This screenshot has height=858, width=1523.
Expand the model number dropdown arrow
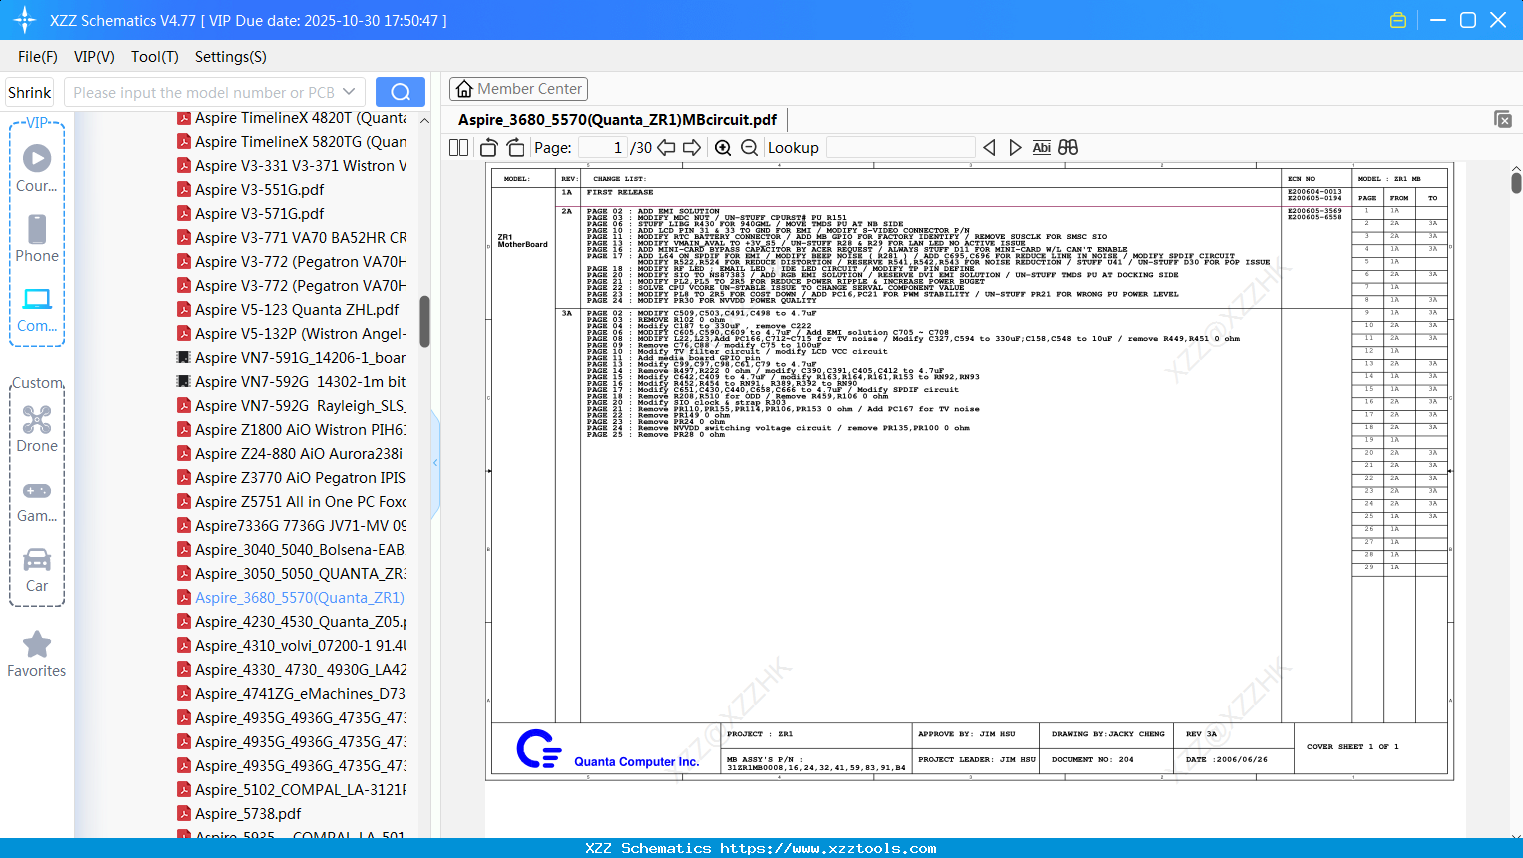click(x=349, y=92)
